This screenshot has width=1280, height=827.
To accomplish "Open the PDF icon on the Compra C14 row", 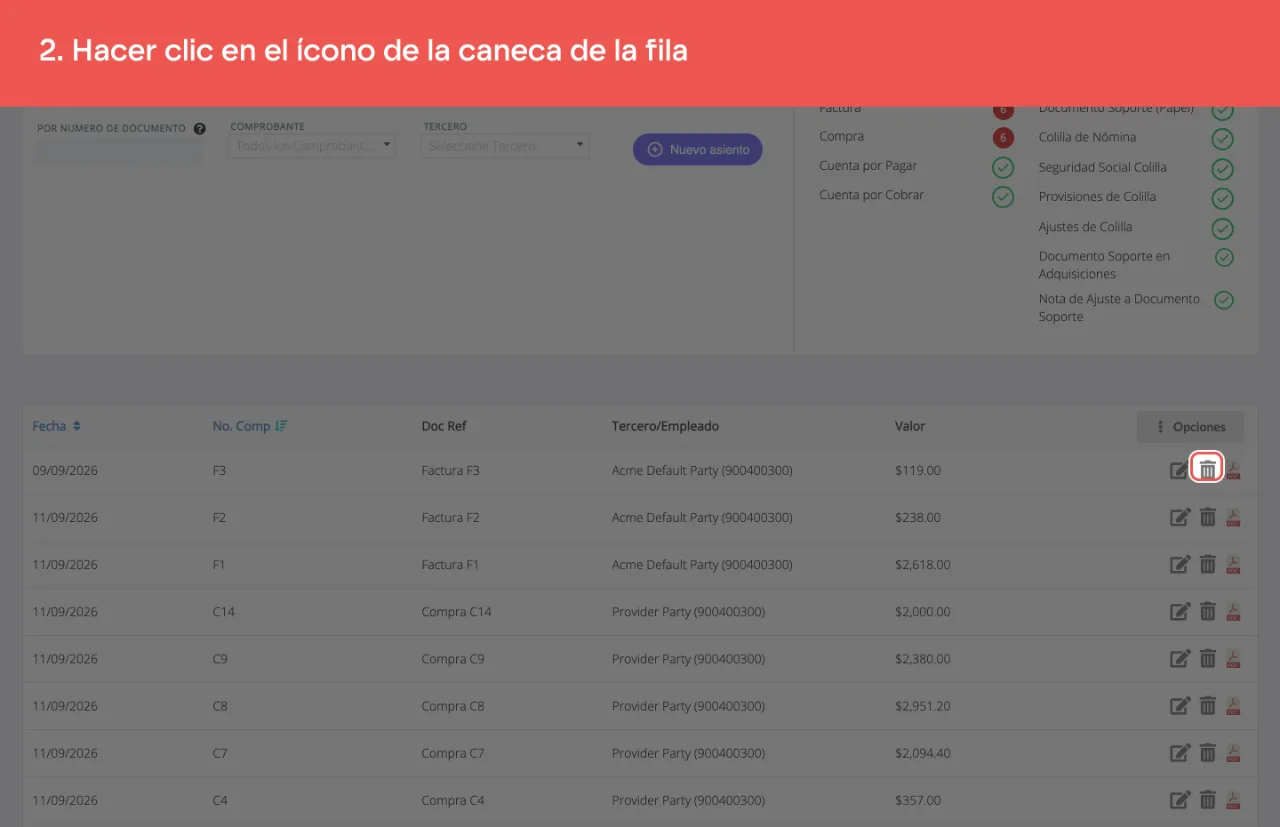I will [x=1234, y=611].
